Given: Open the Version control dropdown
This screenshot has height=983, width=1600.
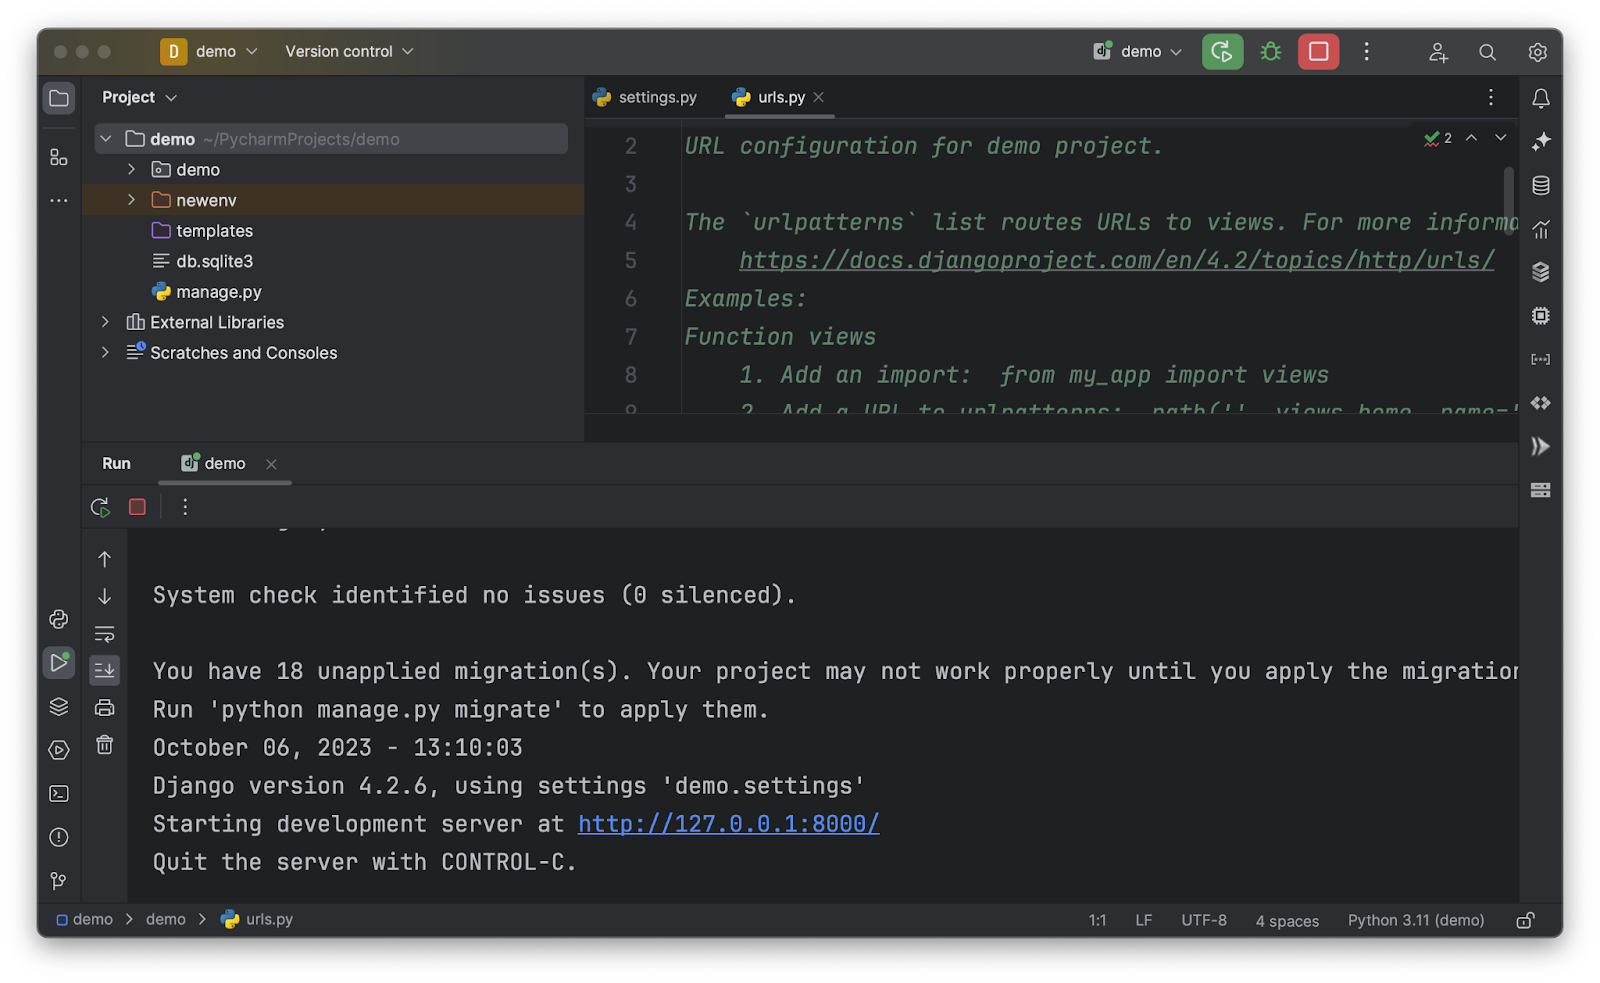Looking at the screenshot, I should (x=349, y=51).
